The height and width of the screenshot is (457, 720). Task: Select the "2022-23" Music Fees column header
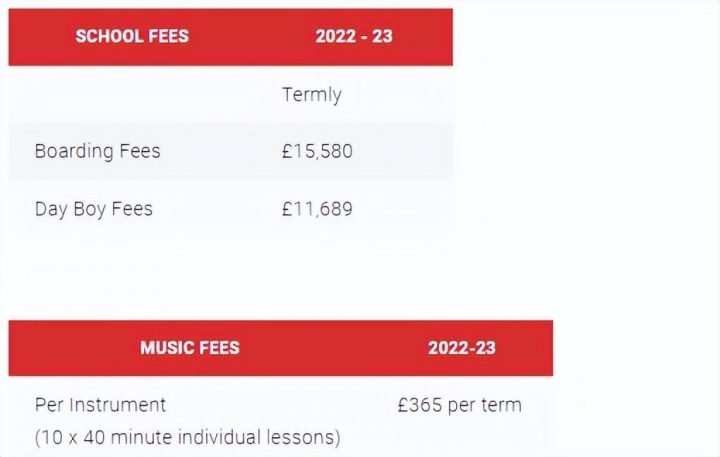tap(462, 348)
